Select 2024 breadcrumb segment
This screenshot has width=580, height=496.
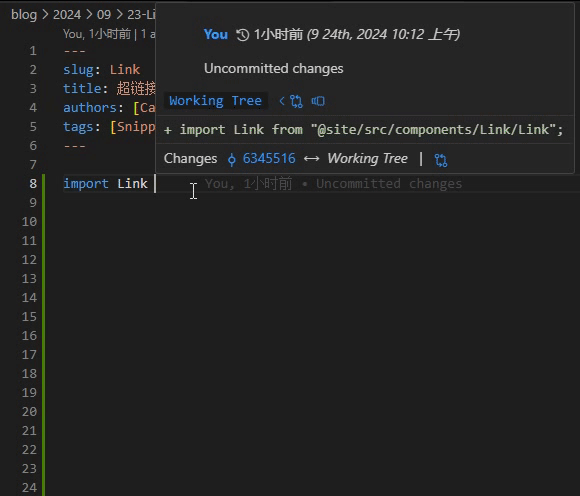click(x=67, y=14)
